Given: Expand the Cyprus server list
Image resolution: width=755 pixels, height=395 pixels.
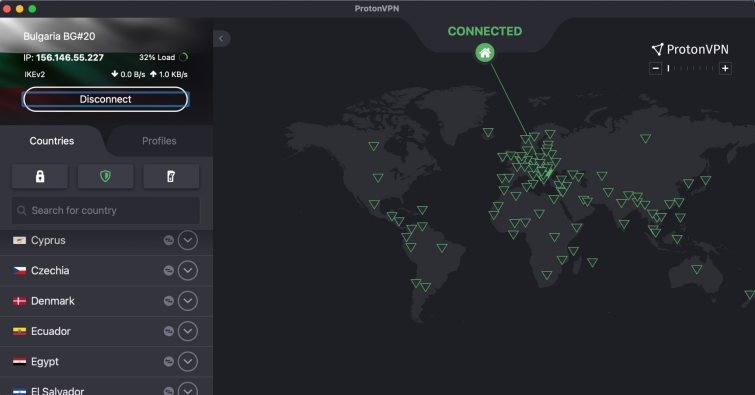Looking at the screenshot, I should coord(188,240).
